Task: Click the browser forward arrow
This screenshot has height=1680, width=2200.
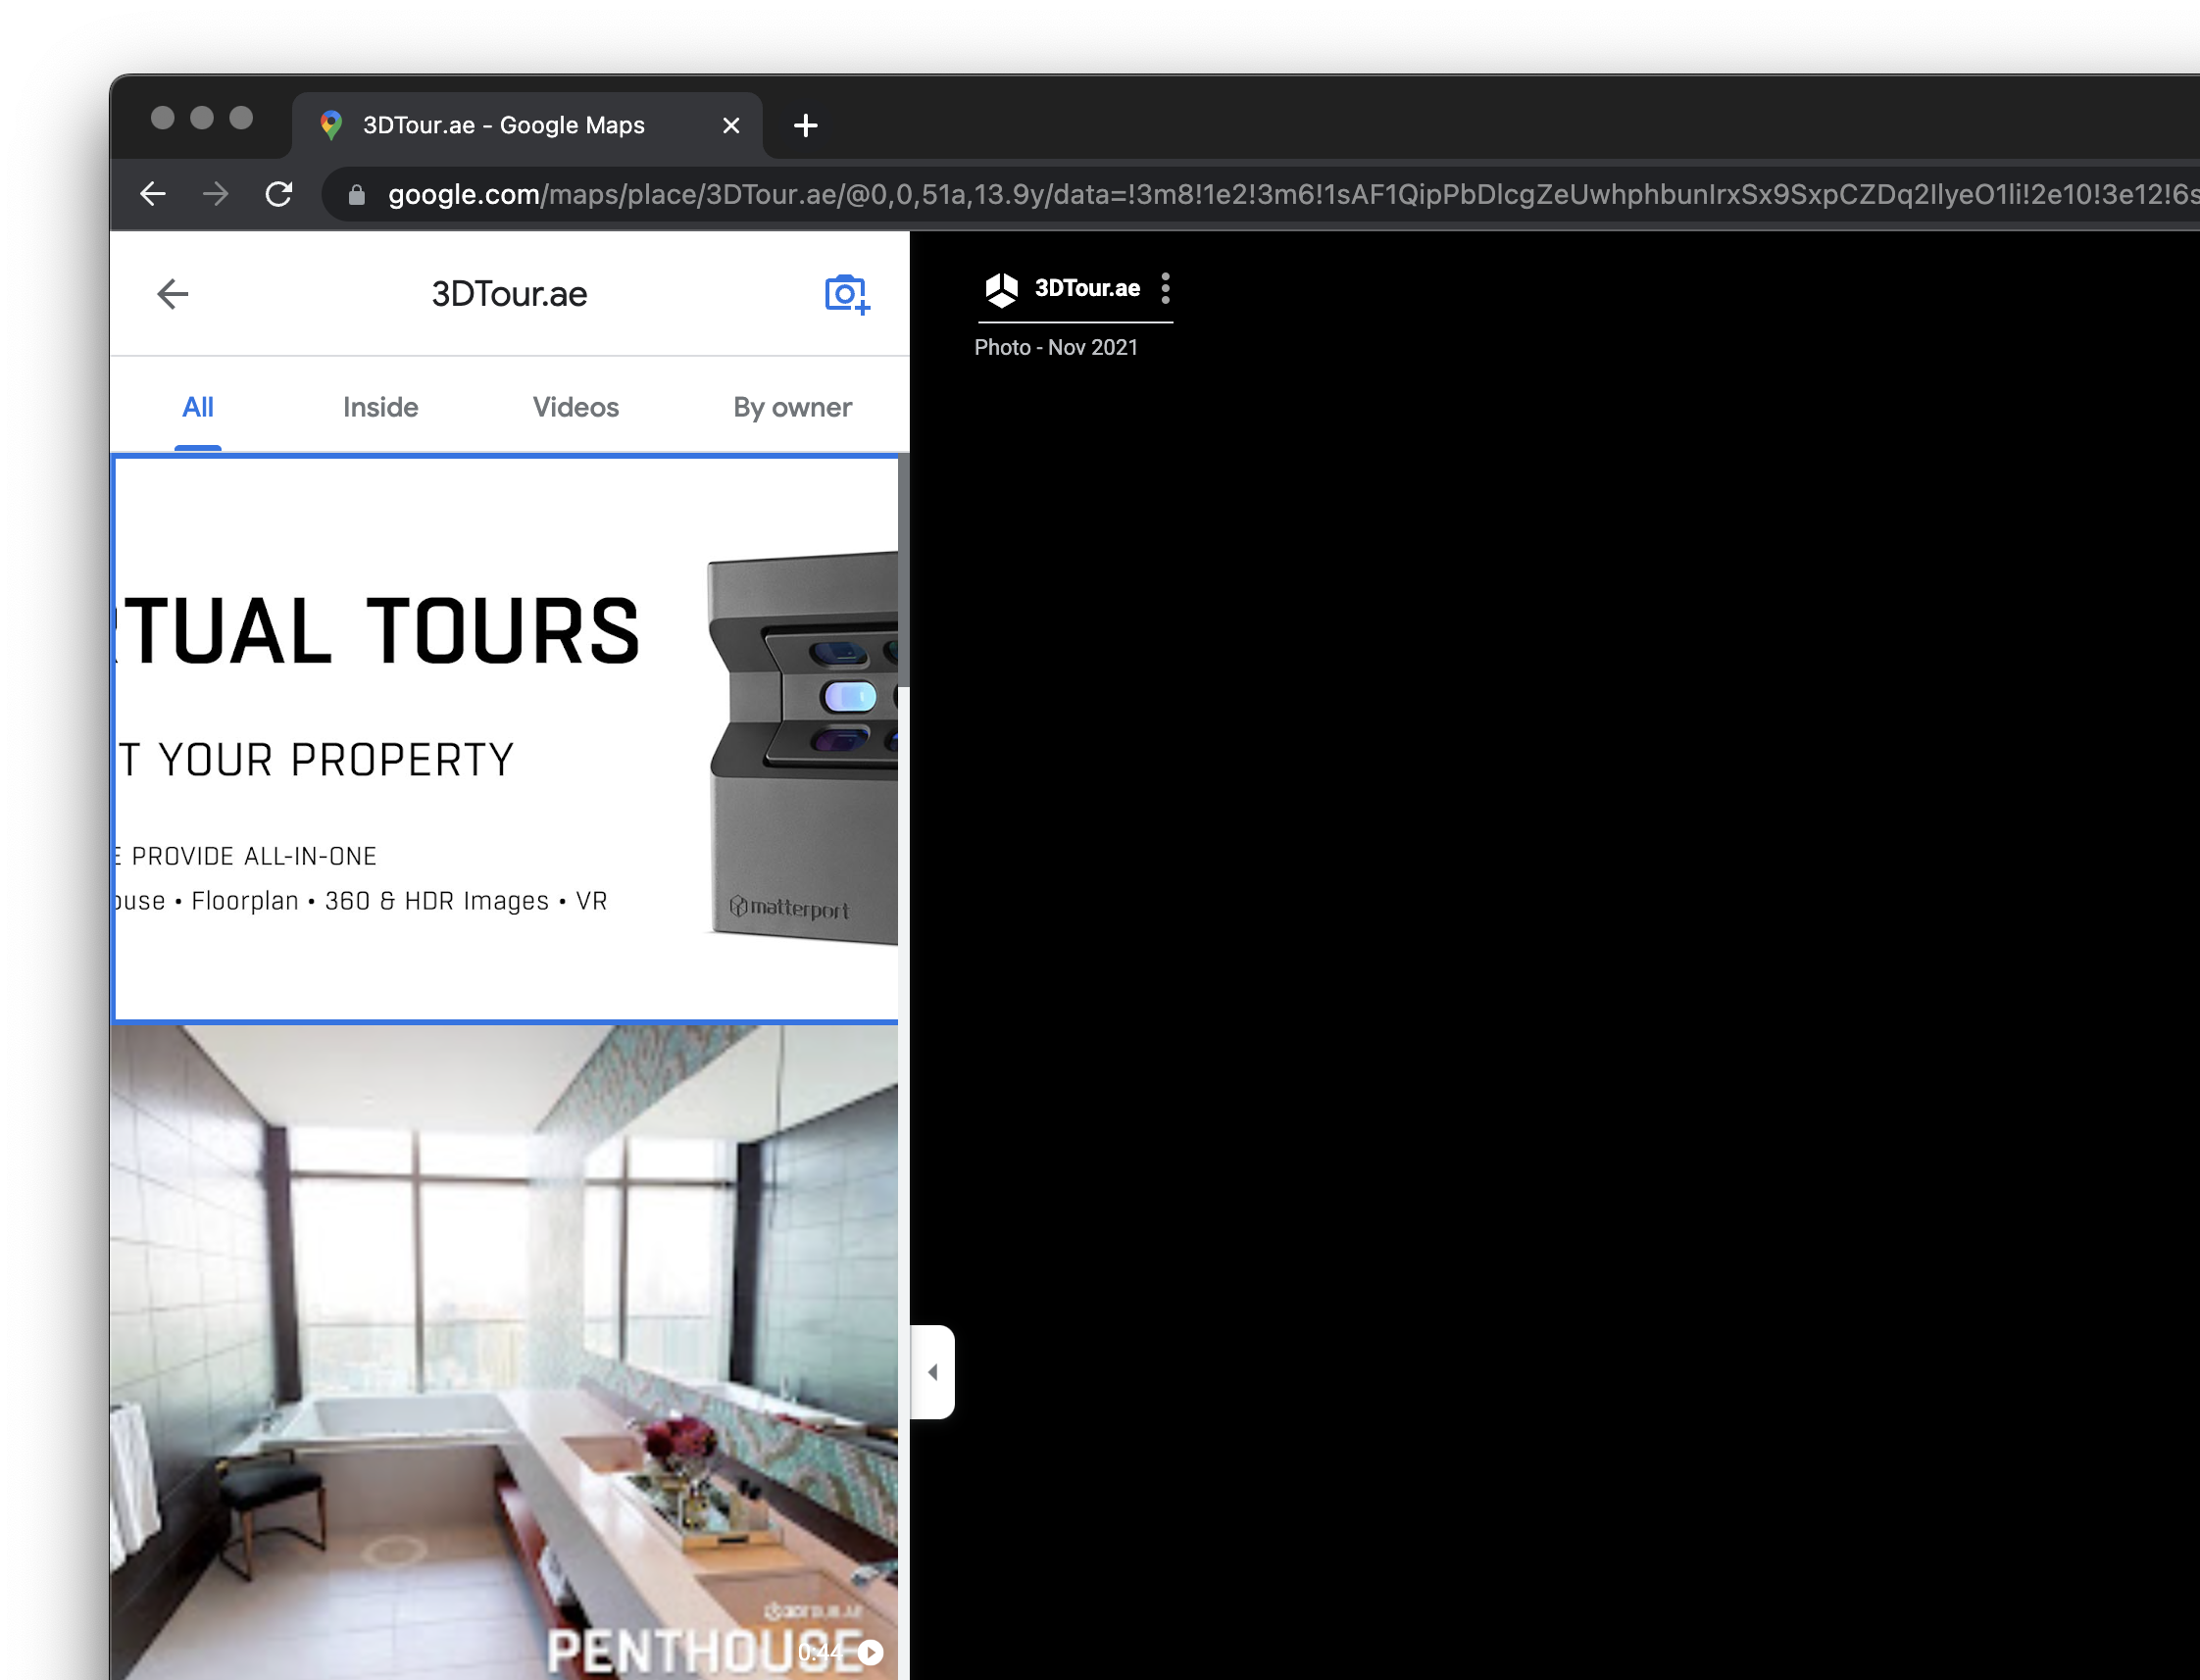Action: [216, 194]
